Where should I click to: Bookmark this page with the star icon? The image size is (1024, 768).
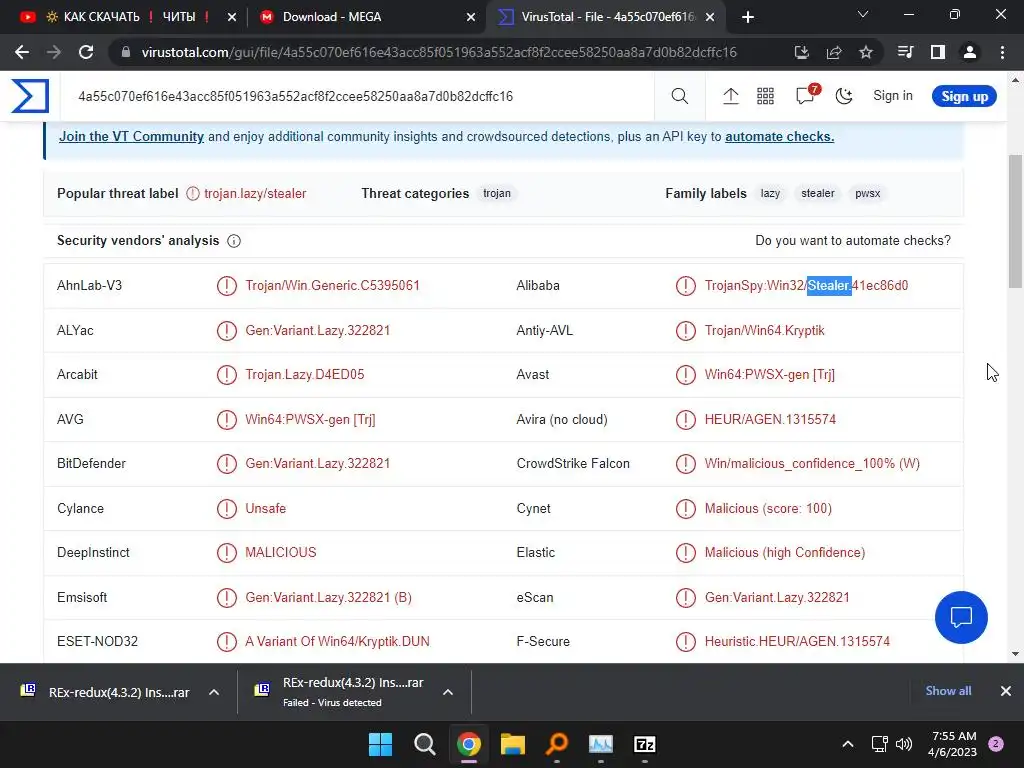[866, 52]
